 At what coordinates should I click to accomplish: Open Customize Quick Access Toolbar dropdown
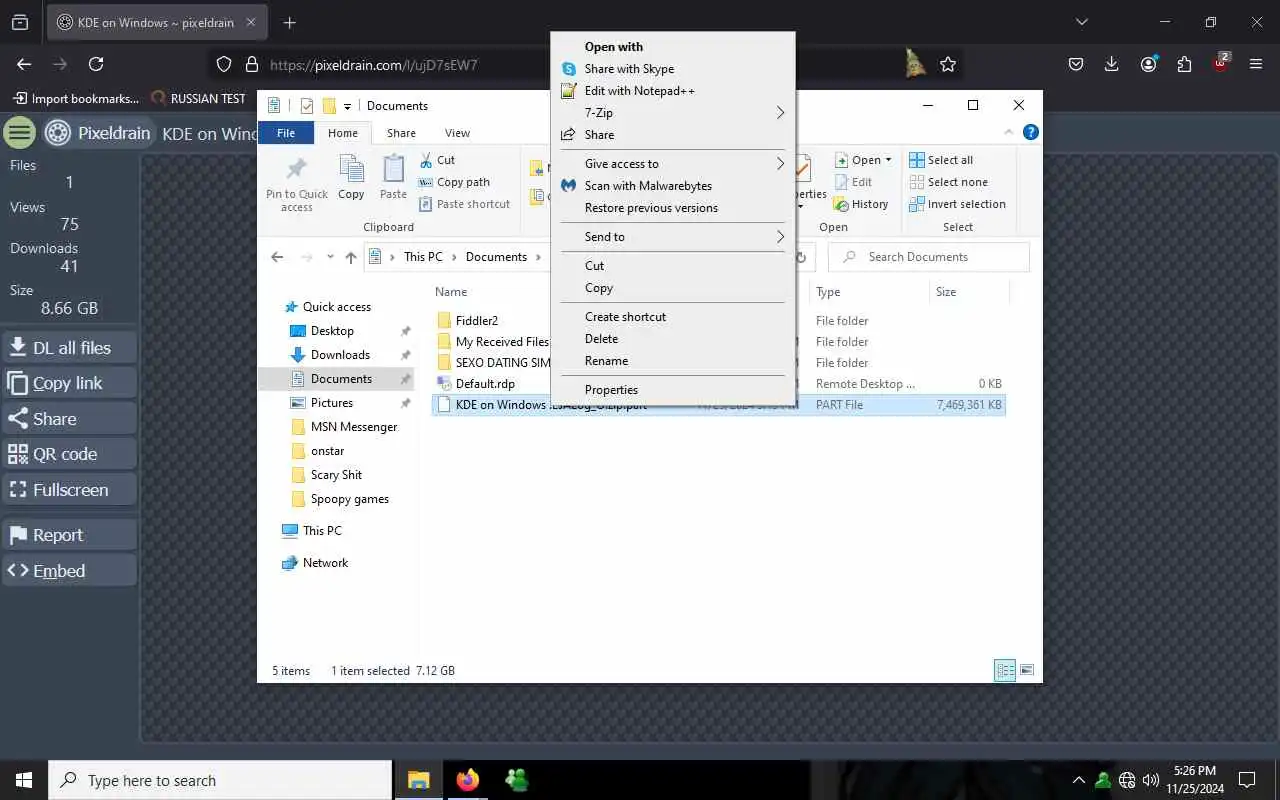[348, 106]
